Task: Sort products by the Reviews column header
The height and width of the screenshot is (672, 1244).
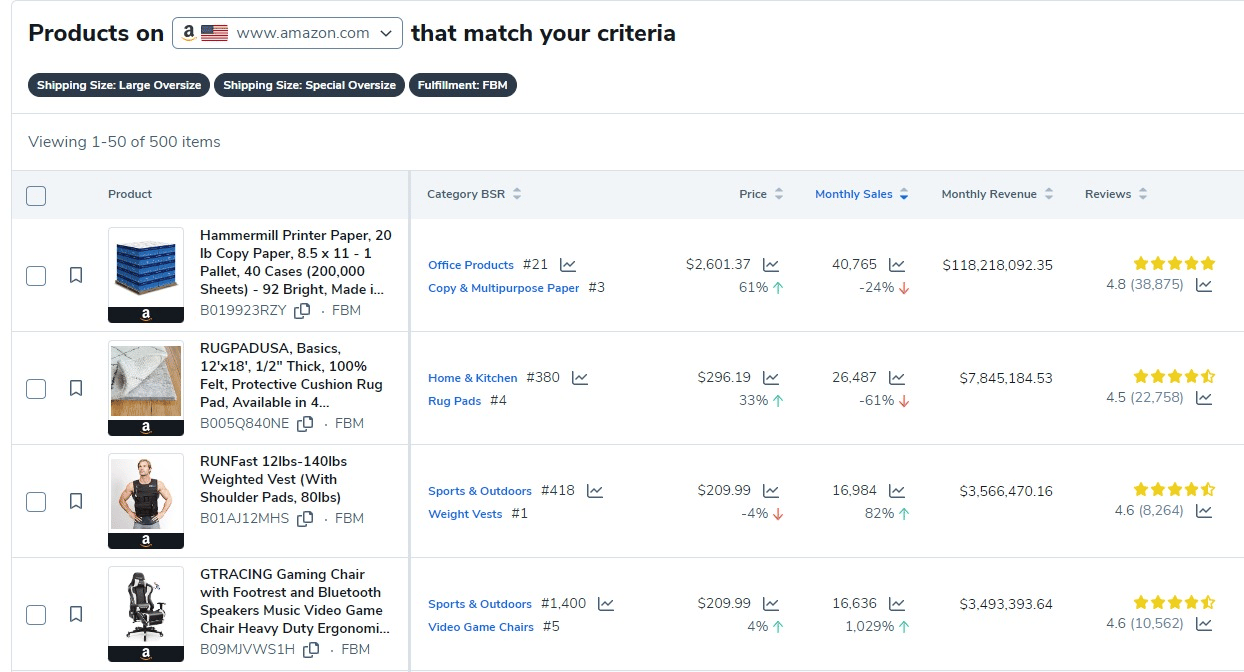Action: click(1116, 194)
